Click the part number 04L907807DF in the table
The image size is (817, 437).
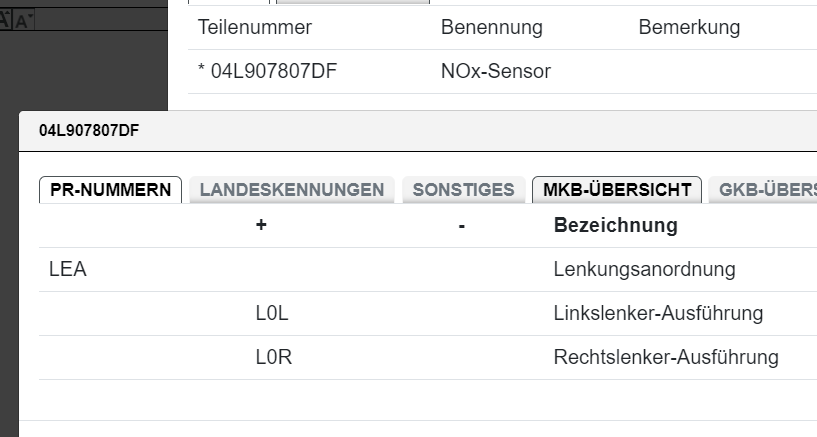click(x=259, y=71)
